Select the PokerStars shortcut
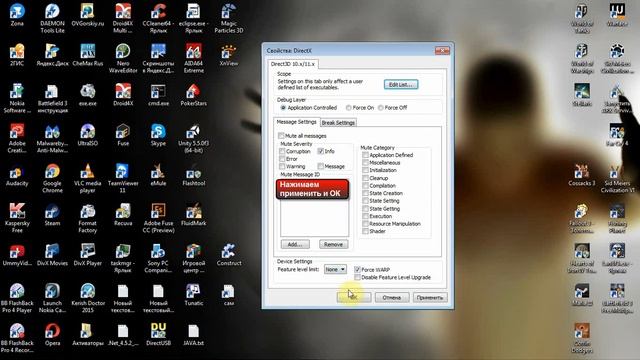The height and width of the screenshot is (360, 640). [x=193, y=95]
